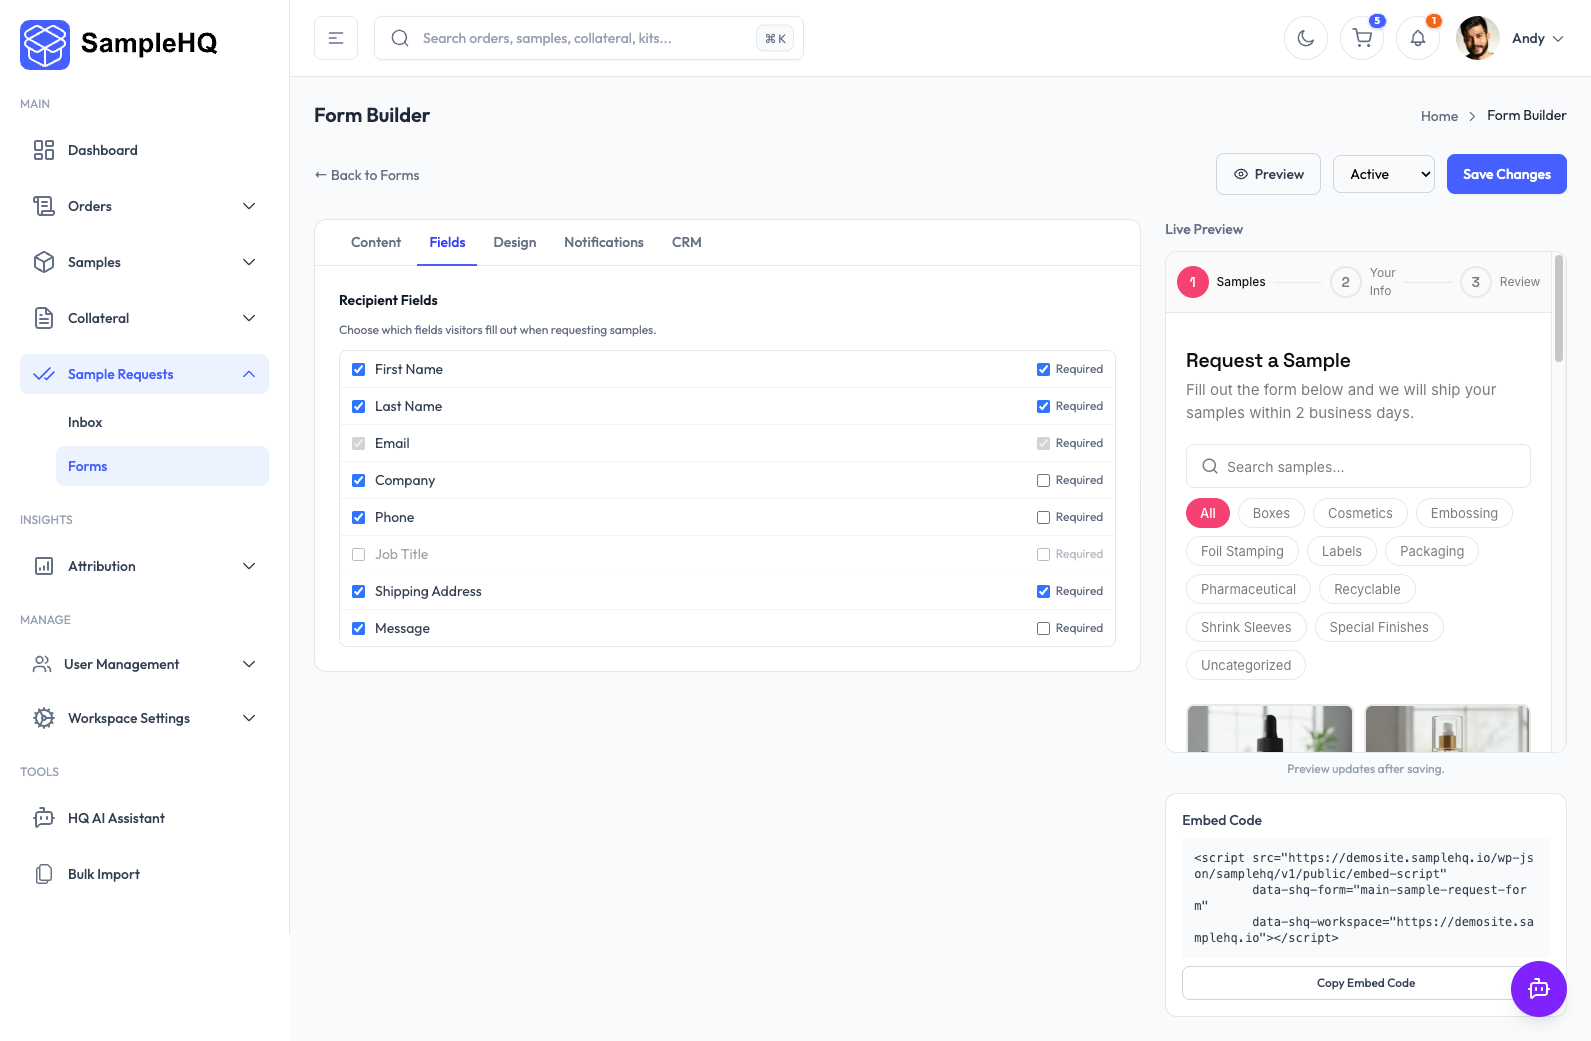Toggle the sidebar with the hamburger icon
The width and height of the screenshot is (1591, 1041).
[336, 38]
